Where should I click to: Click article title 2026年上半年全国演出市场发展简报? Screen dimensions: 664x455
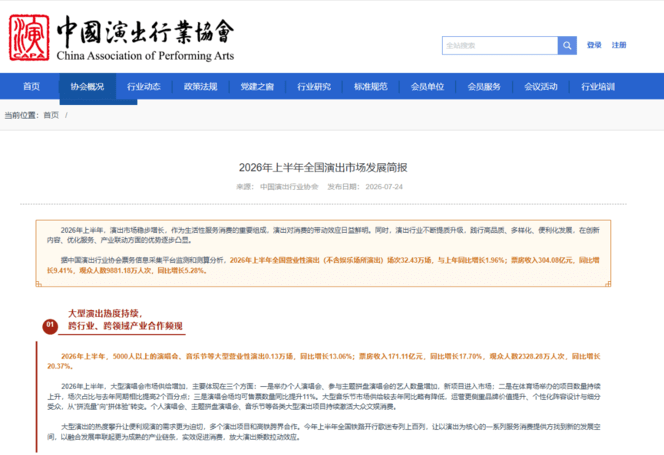[x=323, y=167]
